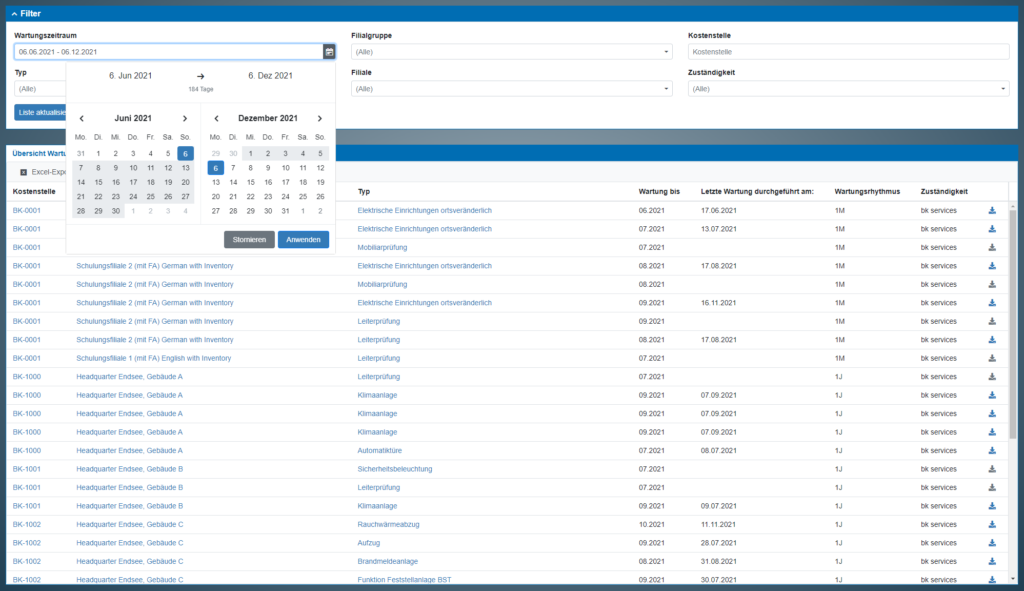Image resolution: width=1024 pixels, height=591 pixels.
Task: Go to the month before Dezember 2021
Action: coord(216,118)
